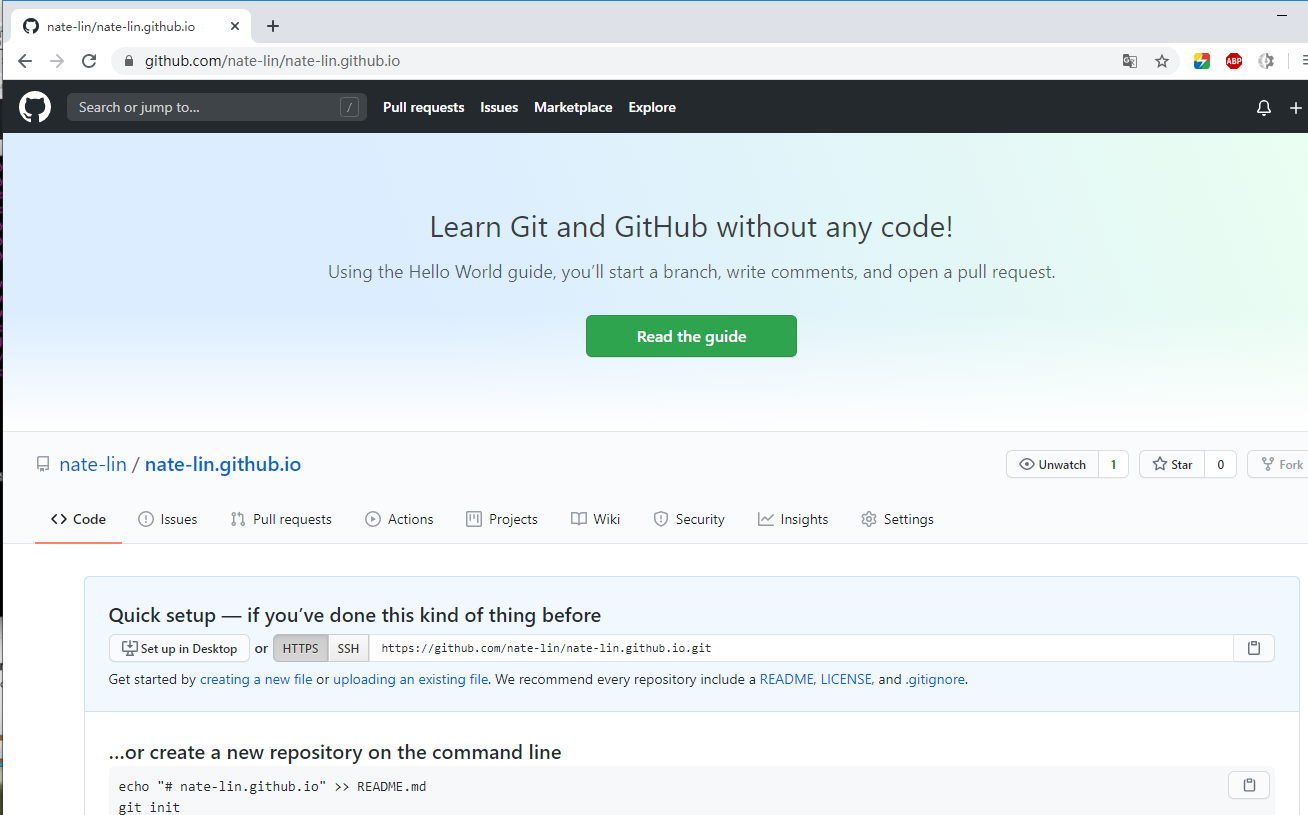View site information via the lock icon
This screenshot has height=815, width=1308.
coord(128,61)
